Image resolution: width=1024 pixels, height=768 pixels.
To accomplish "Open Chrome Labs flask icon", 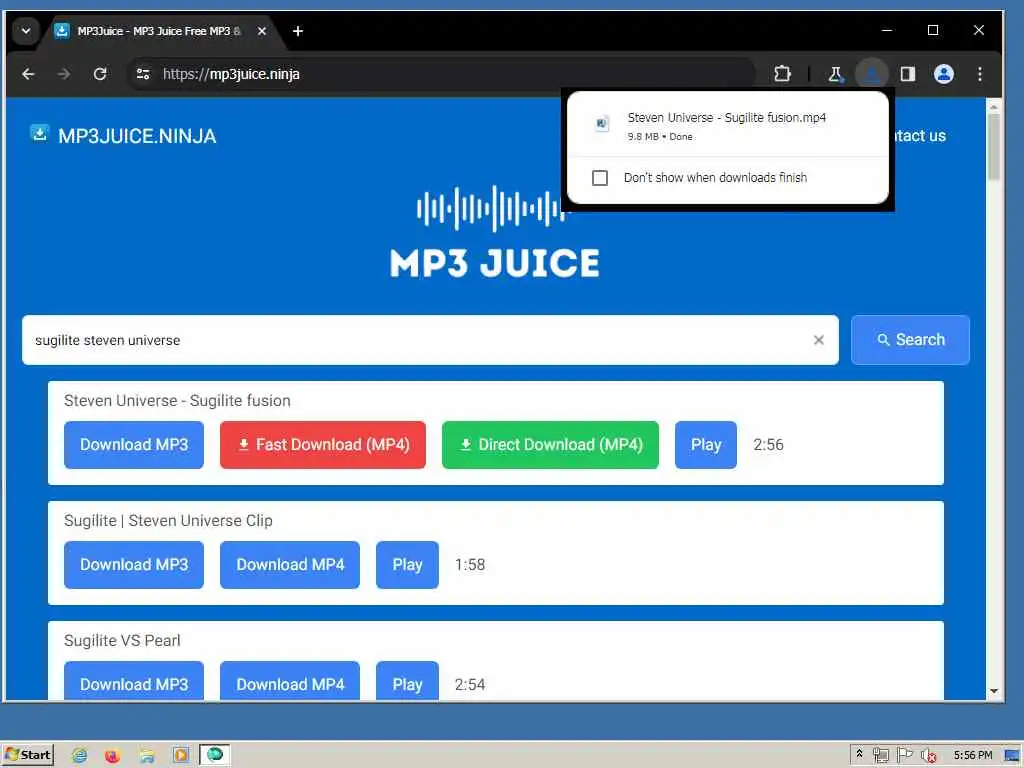I will [x=835, y=74].
